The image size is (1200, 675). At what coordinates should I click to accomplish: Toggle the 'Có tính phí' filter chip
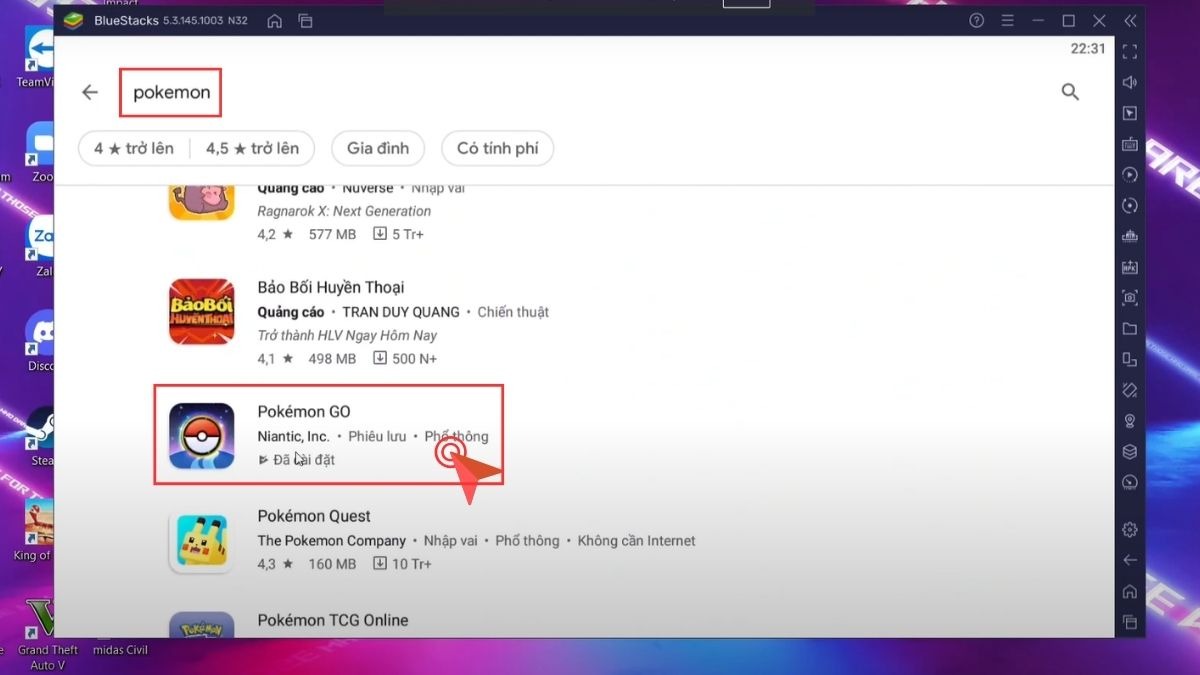coord(498,148)
